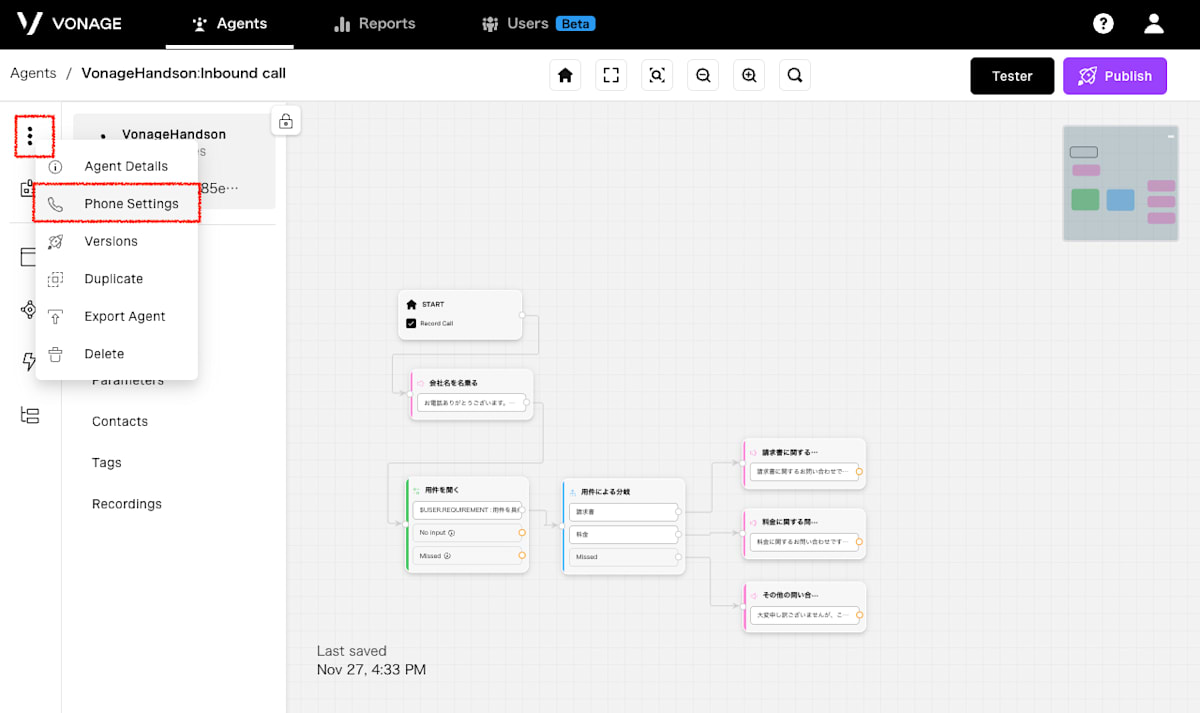The height and width of the screenshot is (713, 1200).
Task: Toggle fullscreen canvas view
Action: (x=611, y=75)
